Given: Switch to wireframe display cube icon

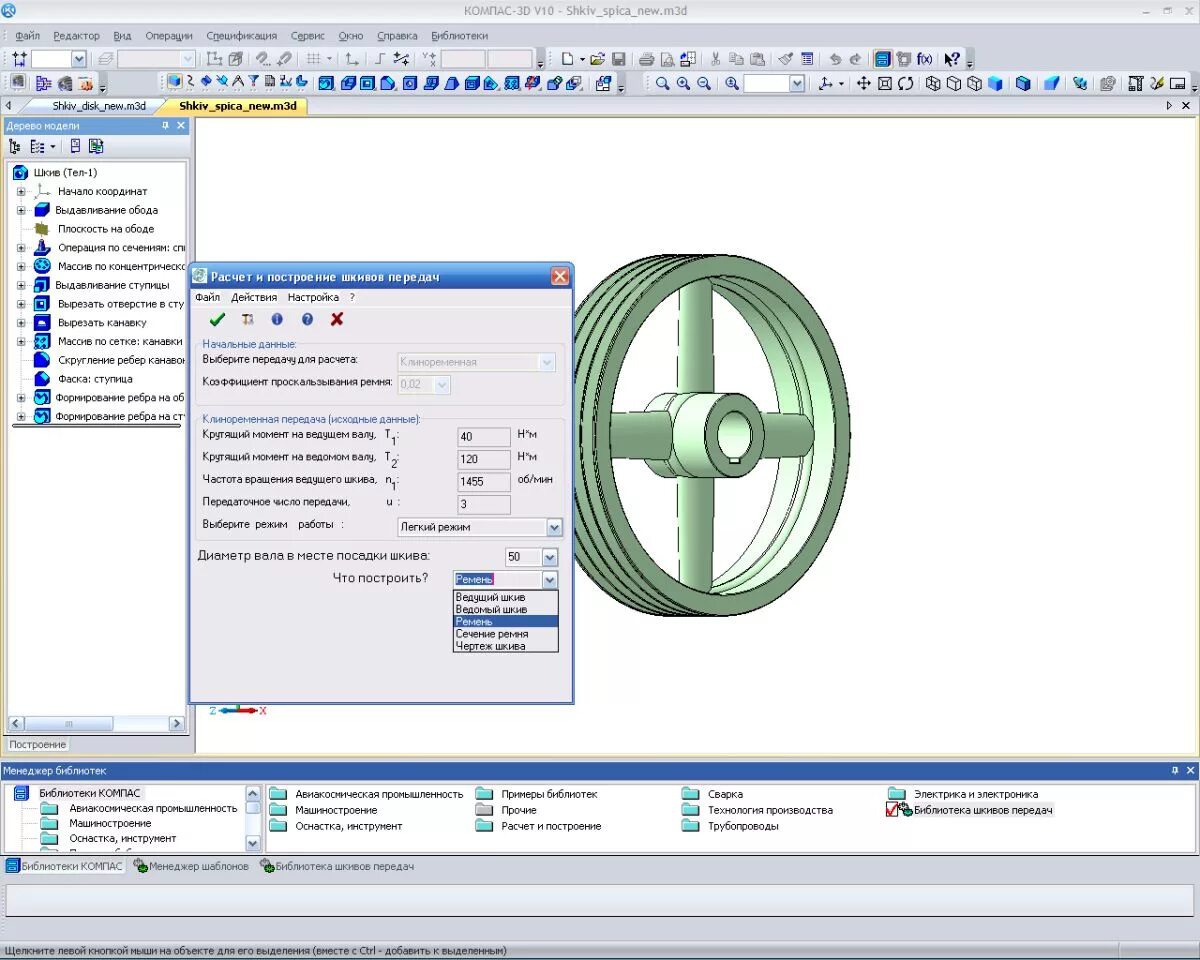Looking at the screenshot, I should coord(932,84).
